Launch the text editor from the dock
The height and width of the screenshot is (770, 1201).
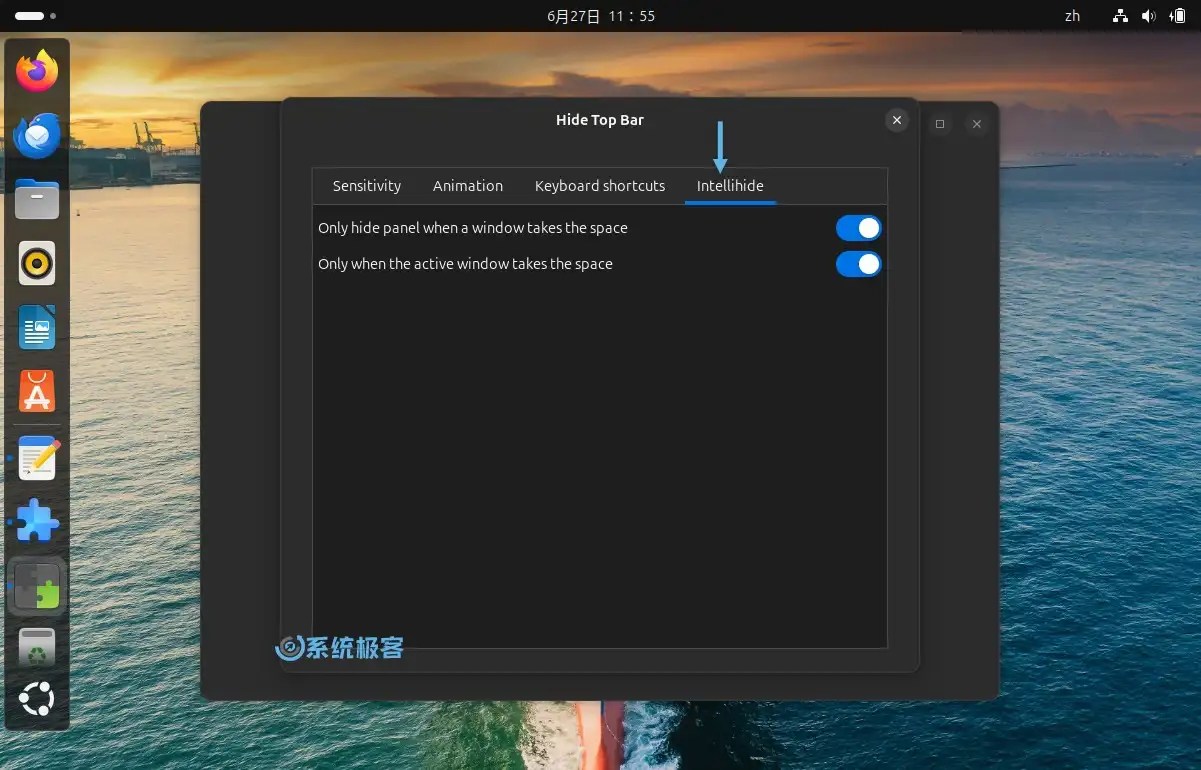coord(37,457)
